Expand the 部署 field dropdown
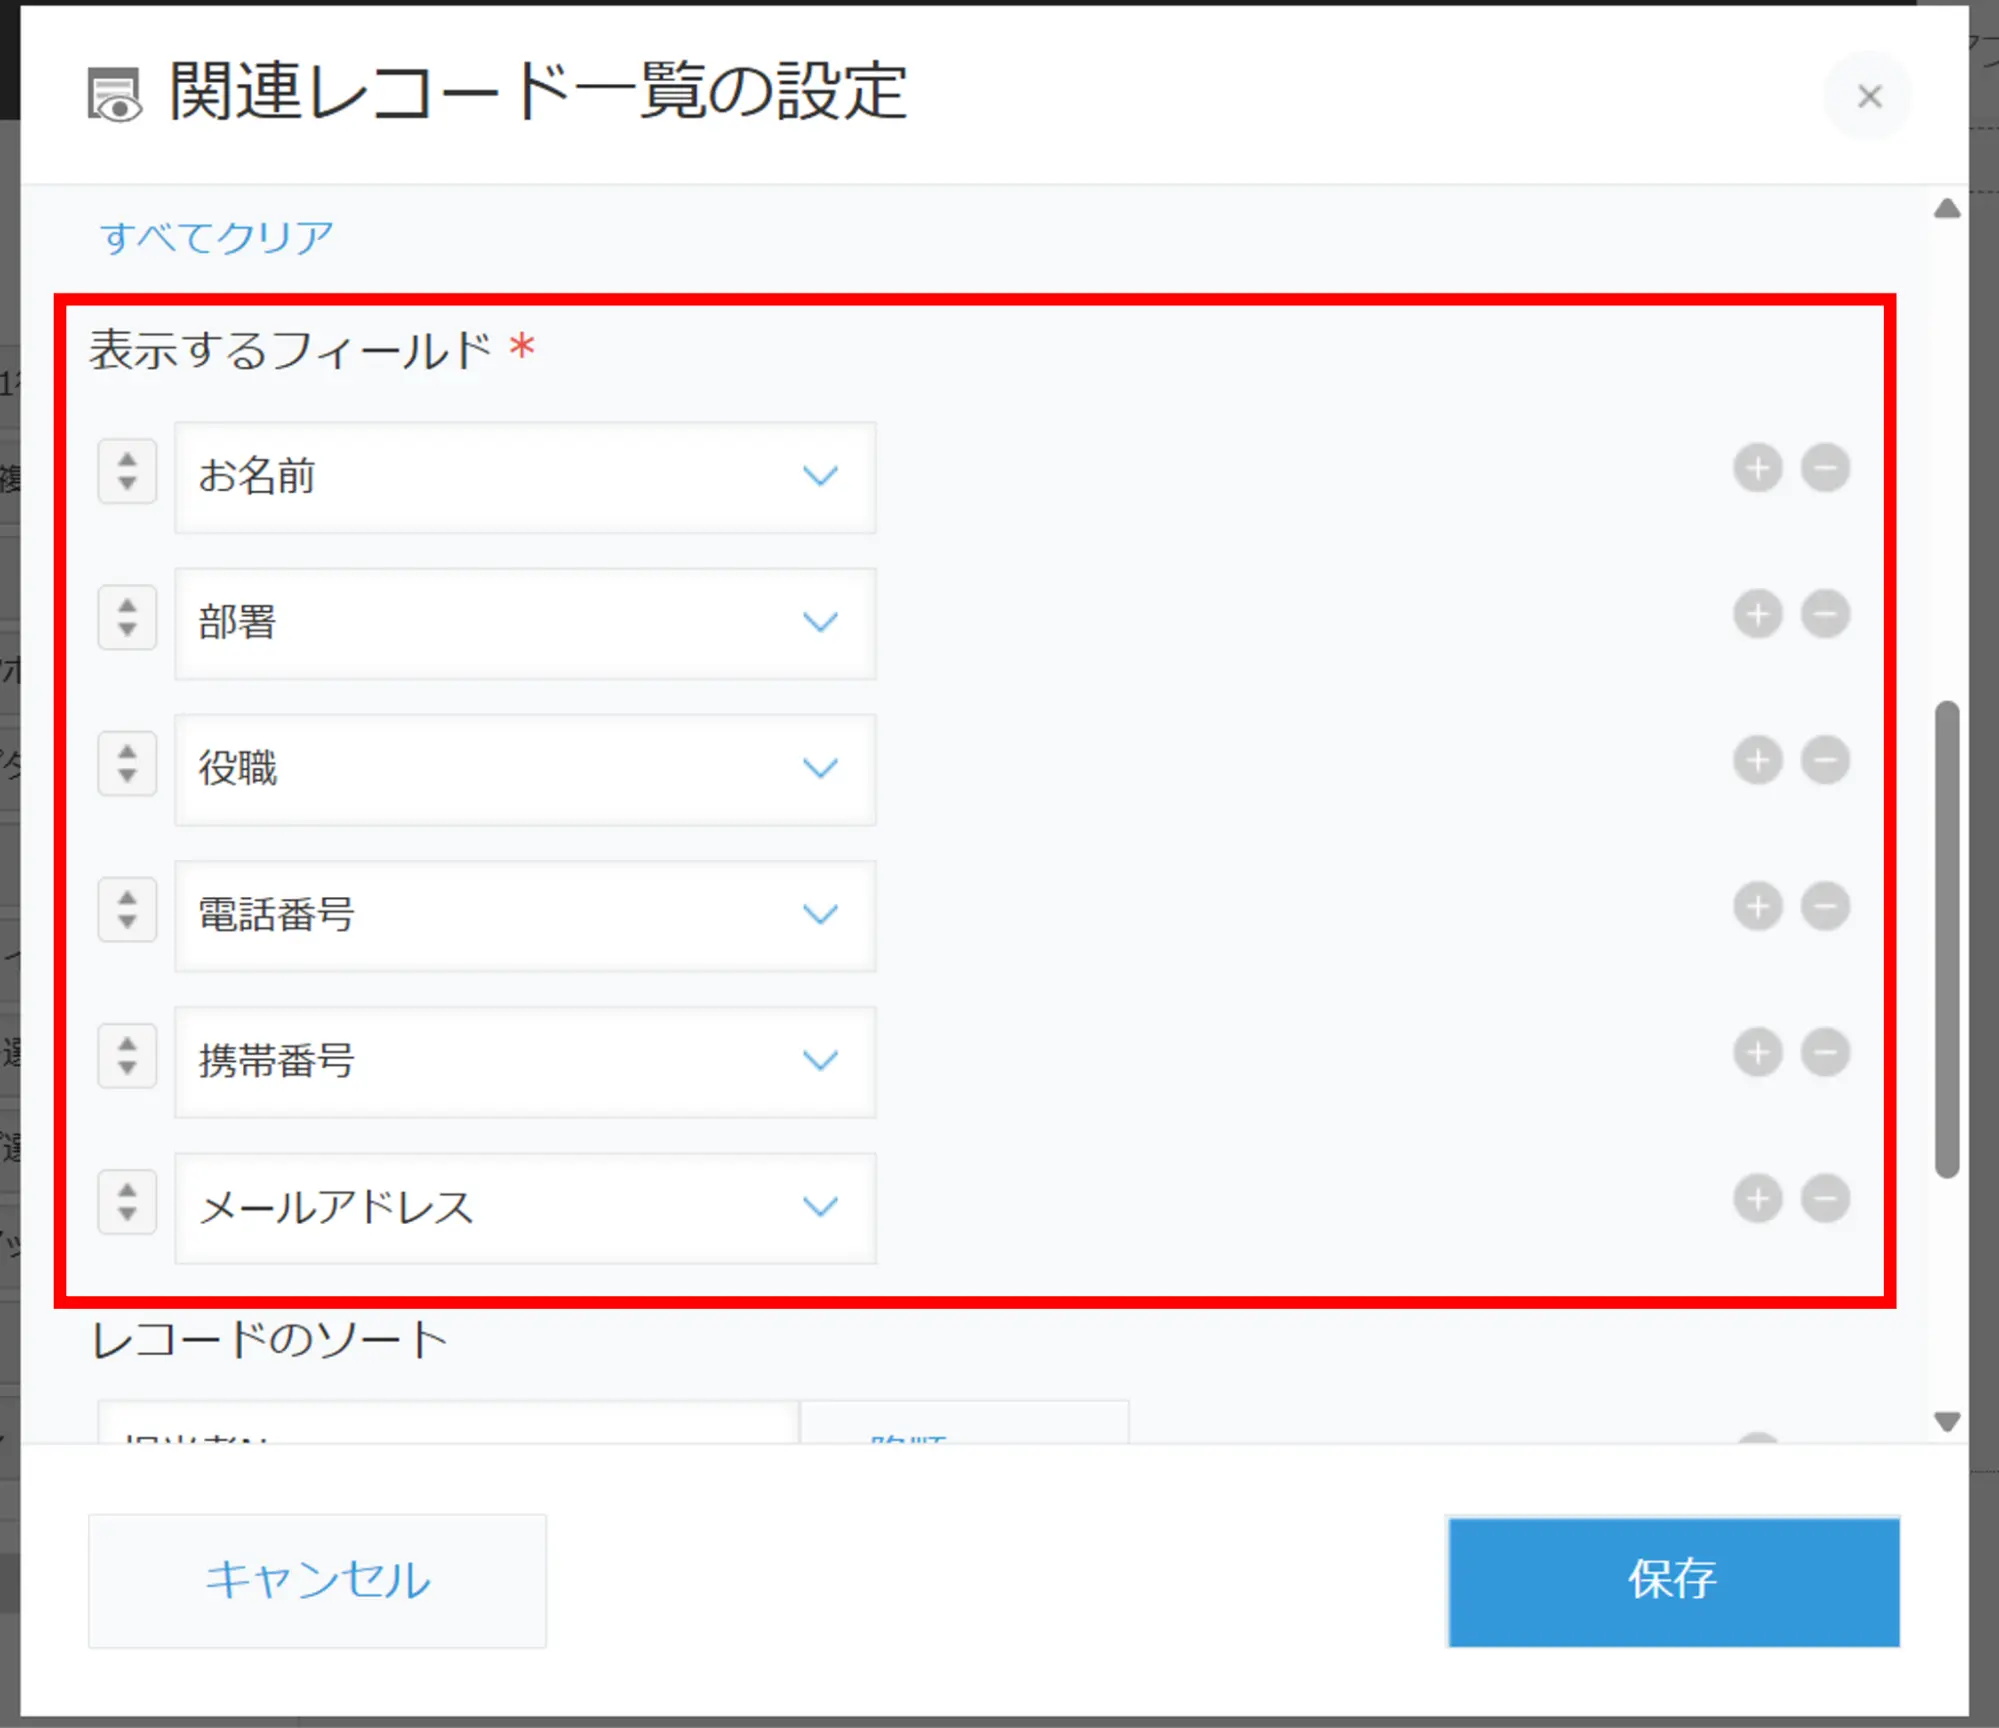The width and height of the screenshot is (1999, 1728). pos(525,623)
